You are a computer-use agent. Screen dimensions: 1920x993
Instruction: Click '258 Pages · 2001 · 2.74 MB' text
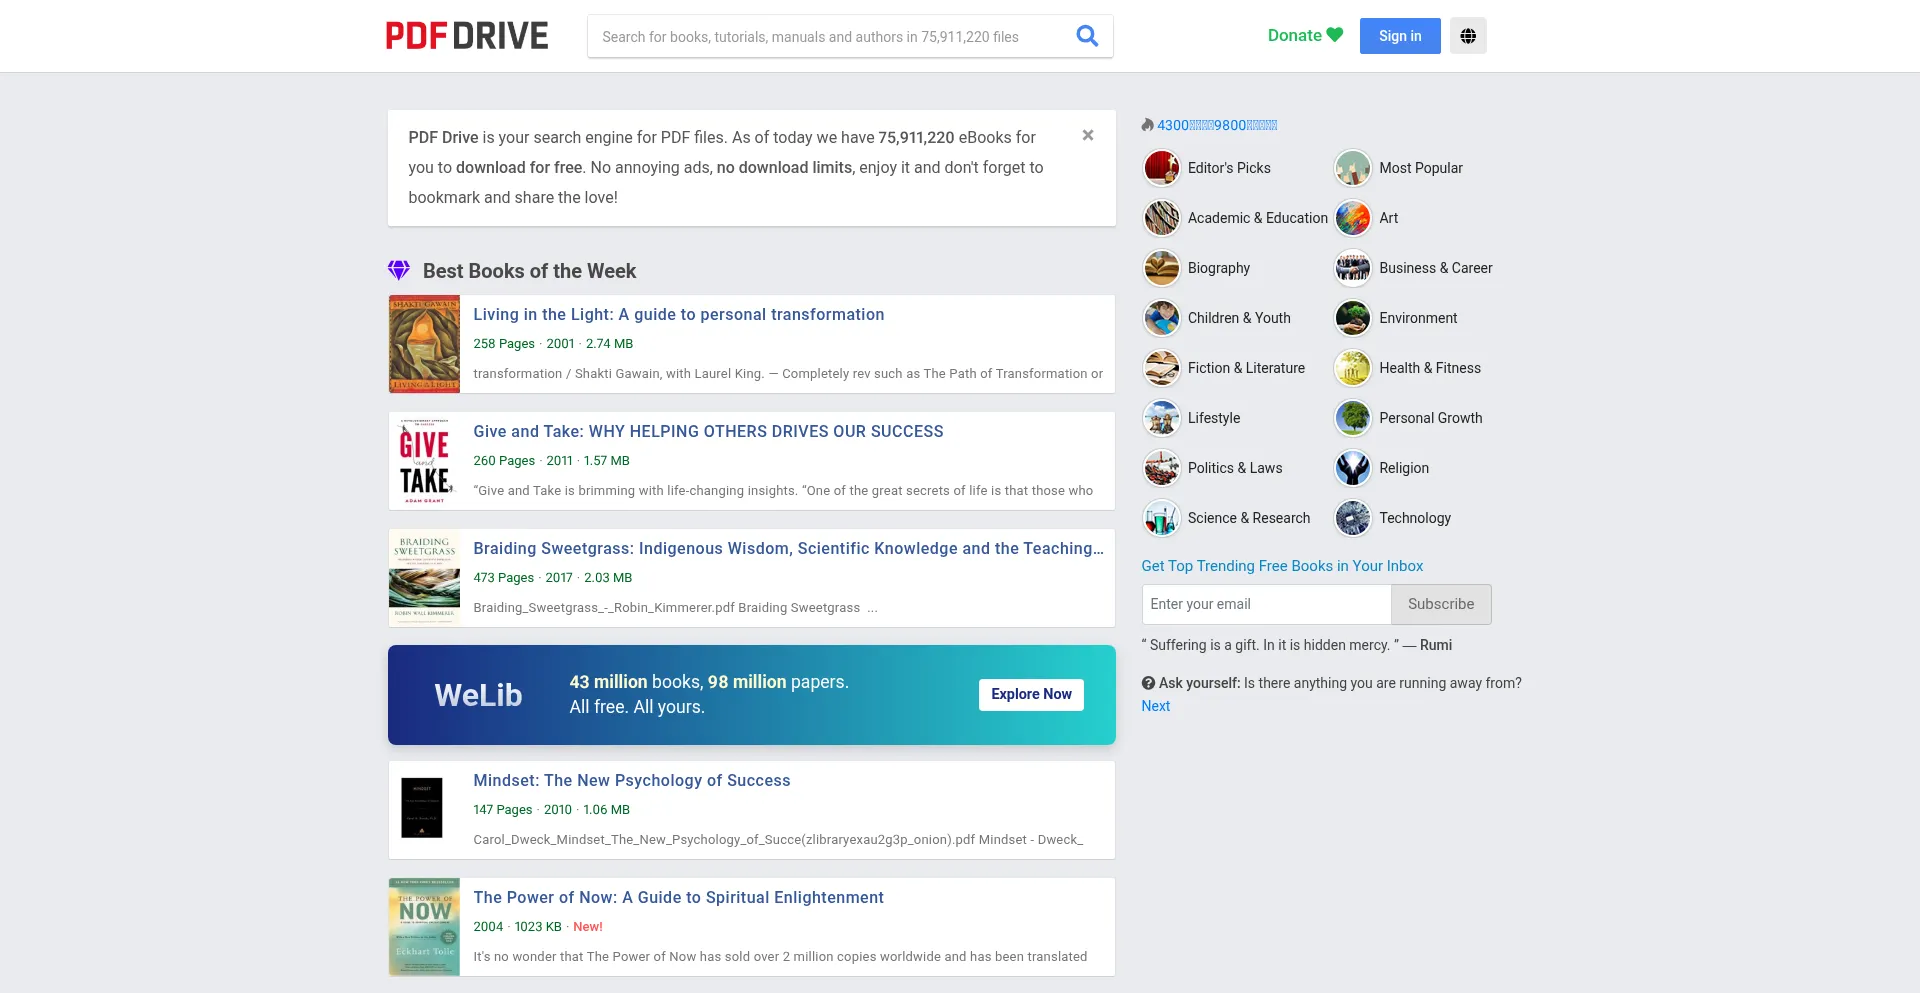click(553, 344)
